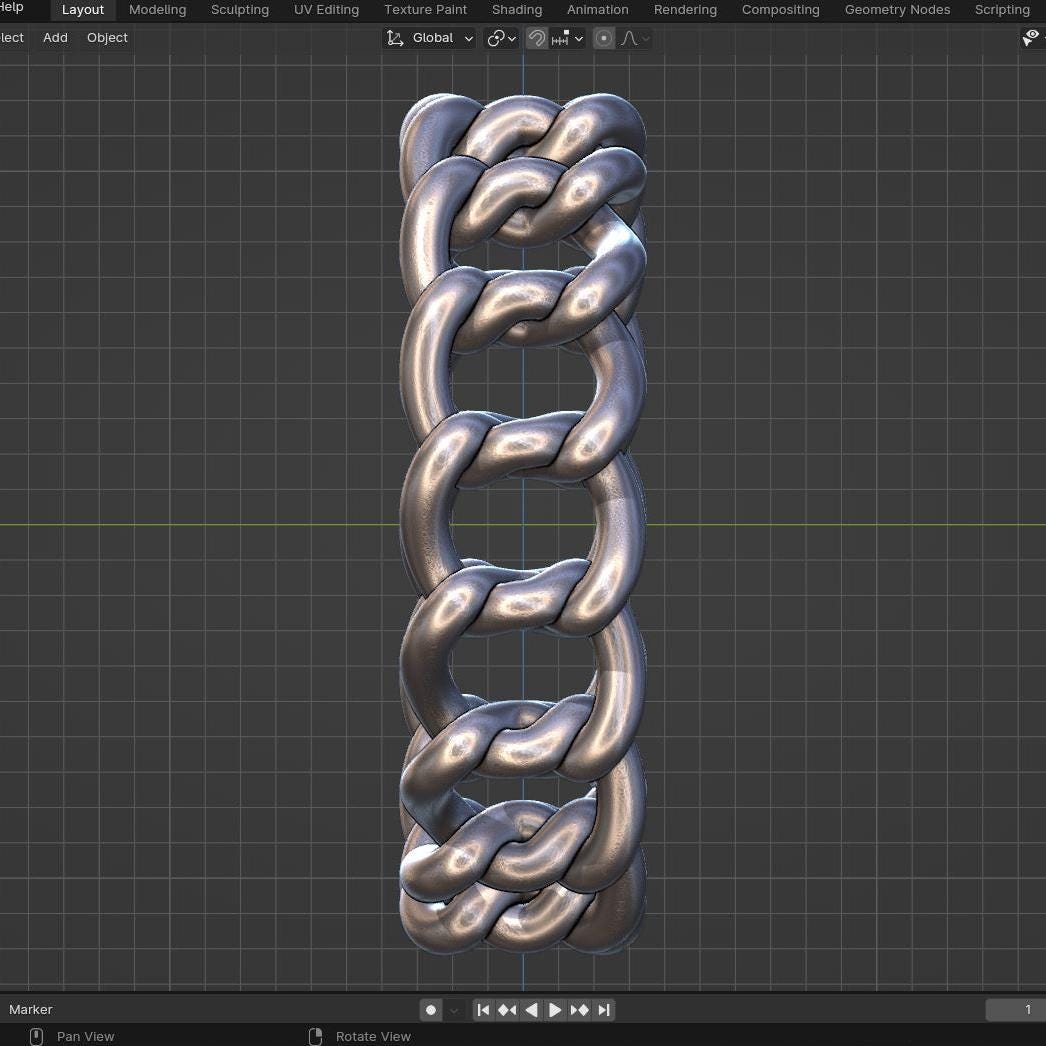1046x1046 pixels.
Task: Open the Animation workspace tab
Action: pyautogui.click(x=597, y=10)
